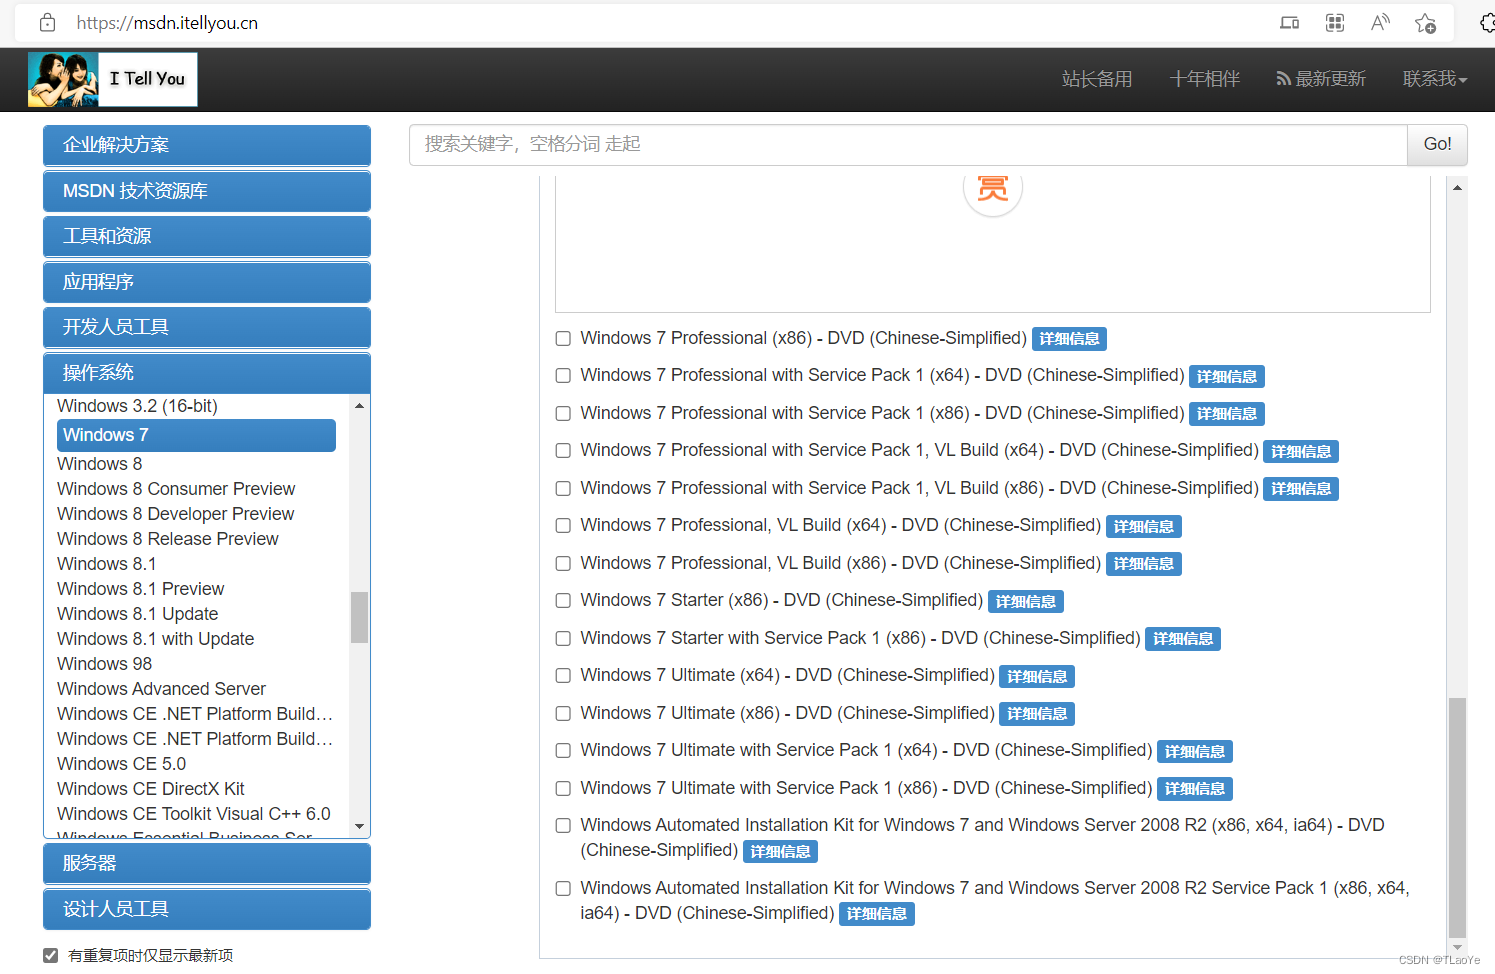
Task: Open the QR code apps icon in address bar
Action: click(1335, 22)
